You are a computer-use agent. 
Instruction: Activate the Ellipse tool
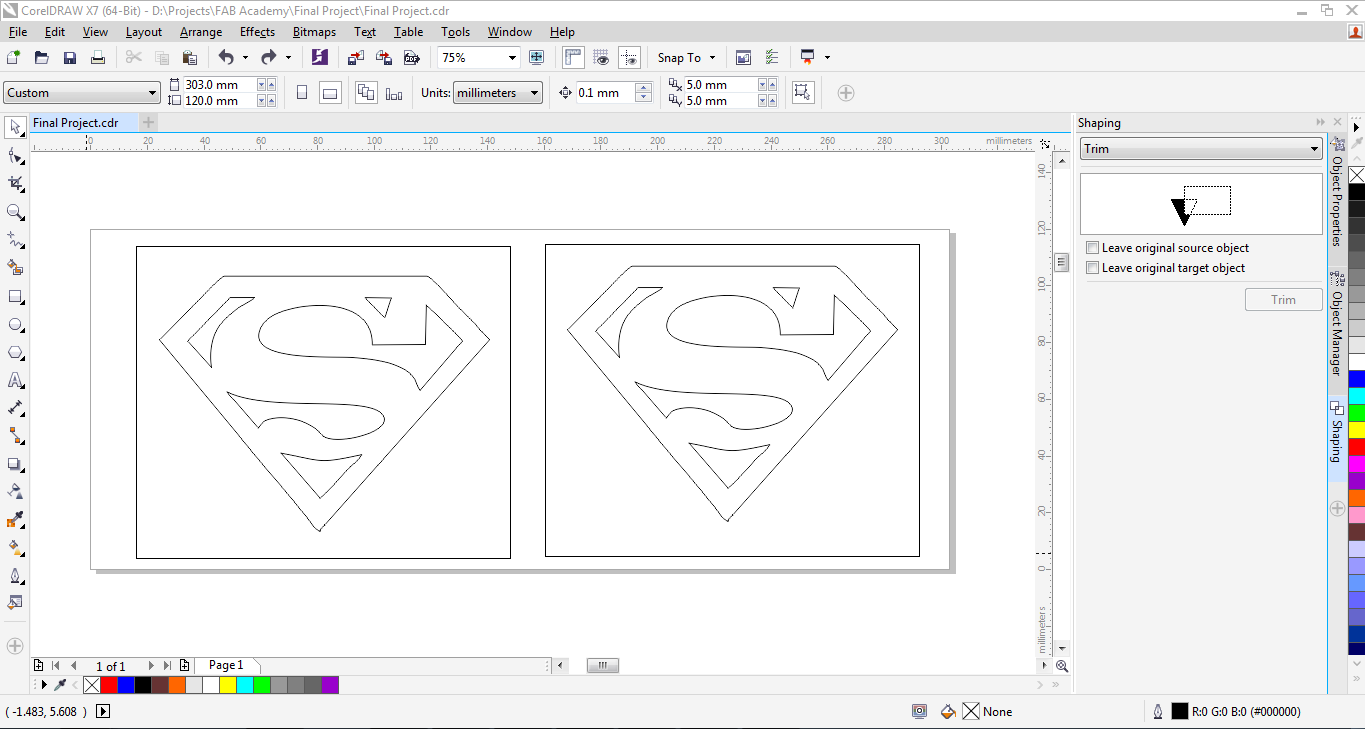(x=15, y=325)
